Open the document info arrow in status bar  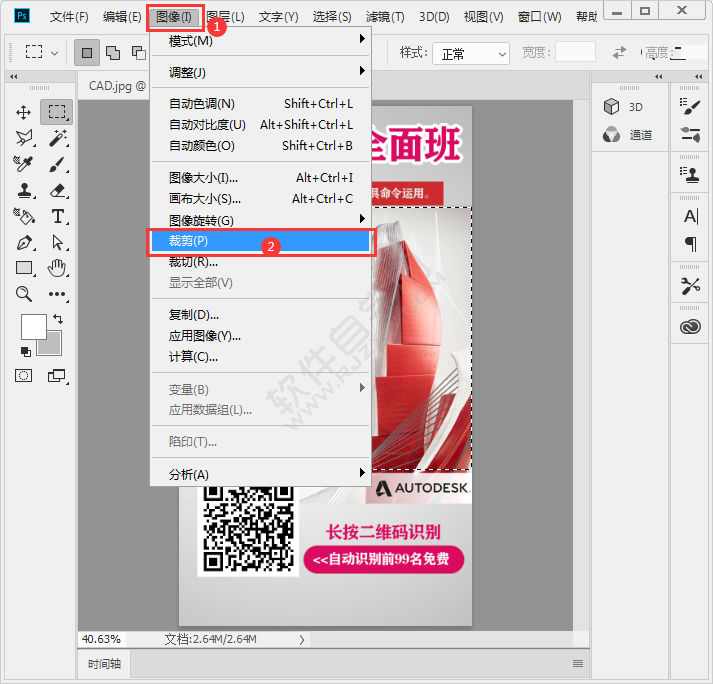point(301,639)
